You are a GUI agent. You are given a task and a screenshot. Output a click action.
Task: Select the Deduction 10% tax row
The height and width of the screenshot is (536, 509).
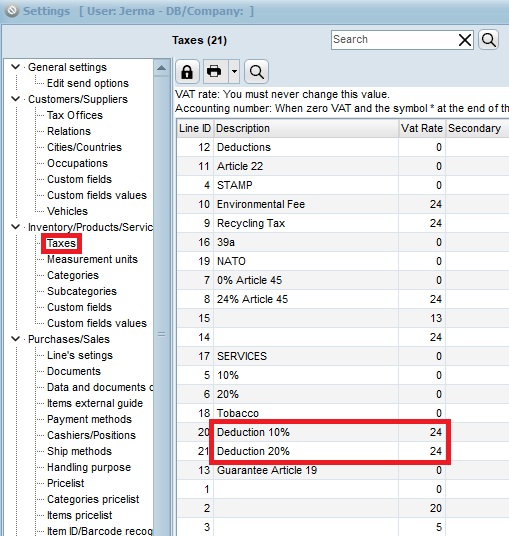point(343,432)
